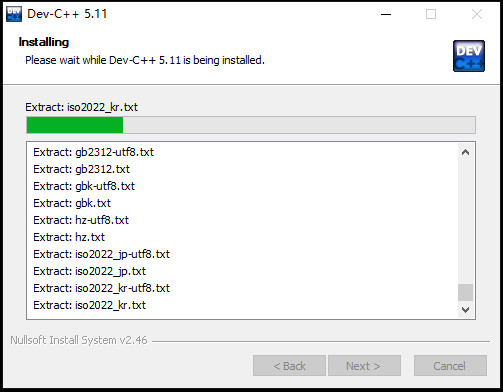Select the hz-utf8.txt extract entry
503x392 pixels.
[81, 220]
